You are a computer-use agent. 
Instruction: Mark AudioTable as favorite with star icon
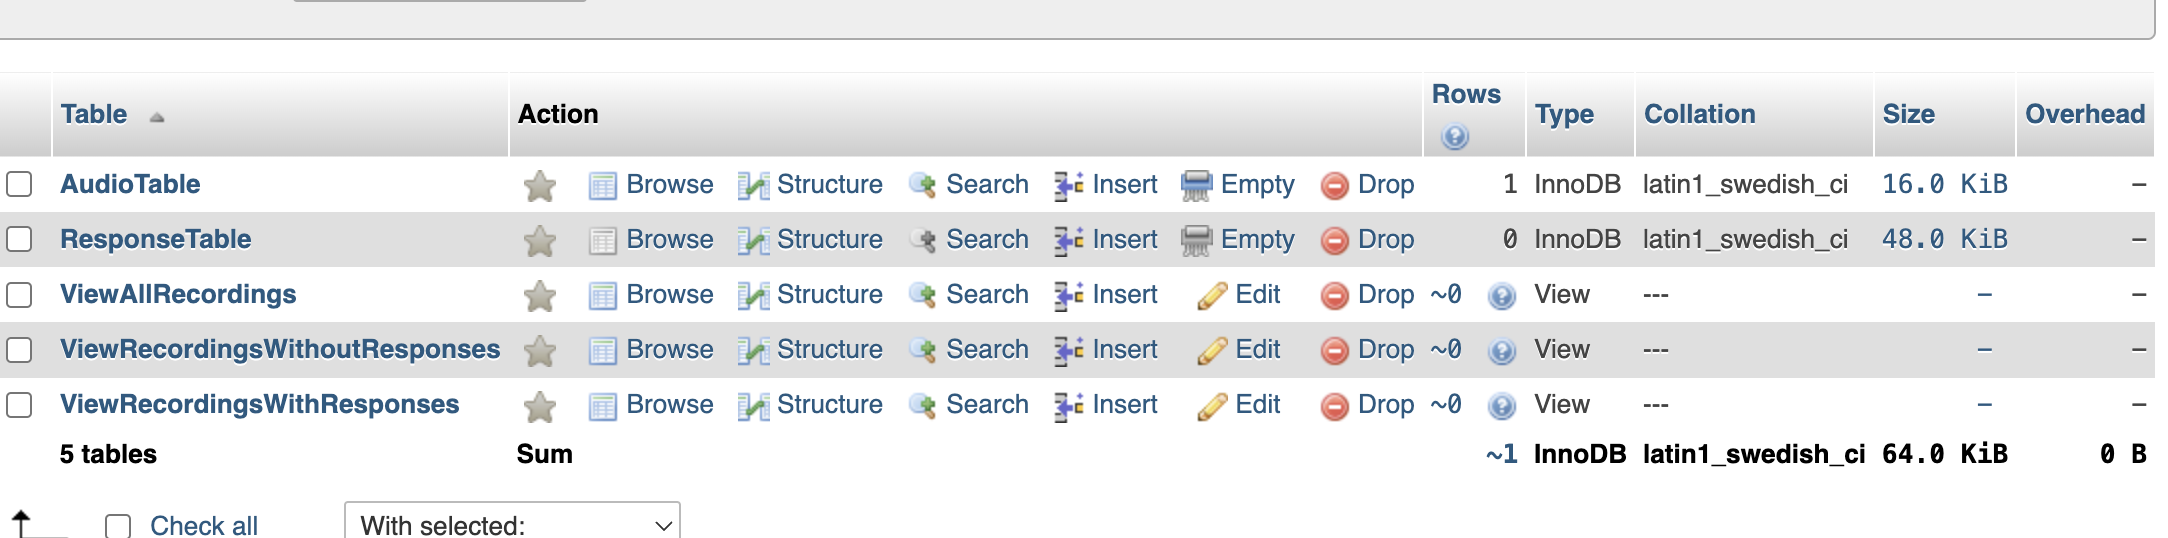540,186
